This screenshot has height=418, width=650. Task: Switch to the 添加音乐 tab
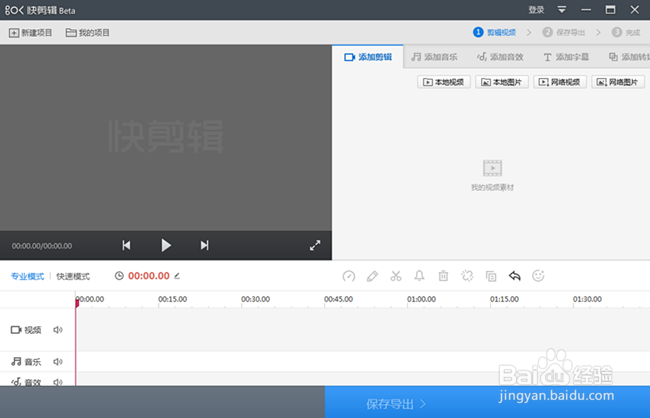pyautogui.click(x=434, y=57)
